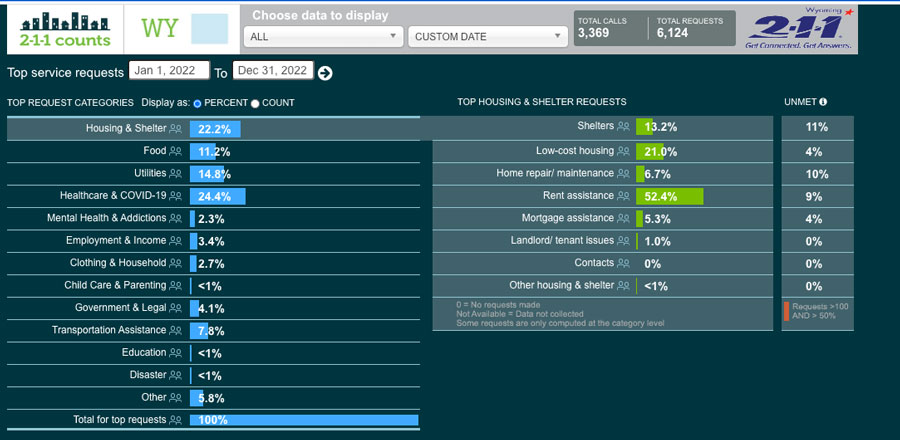Click the people icon next to Shelters

624,127
